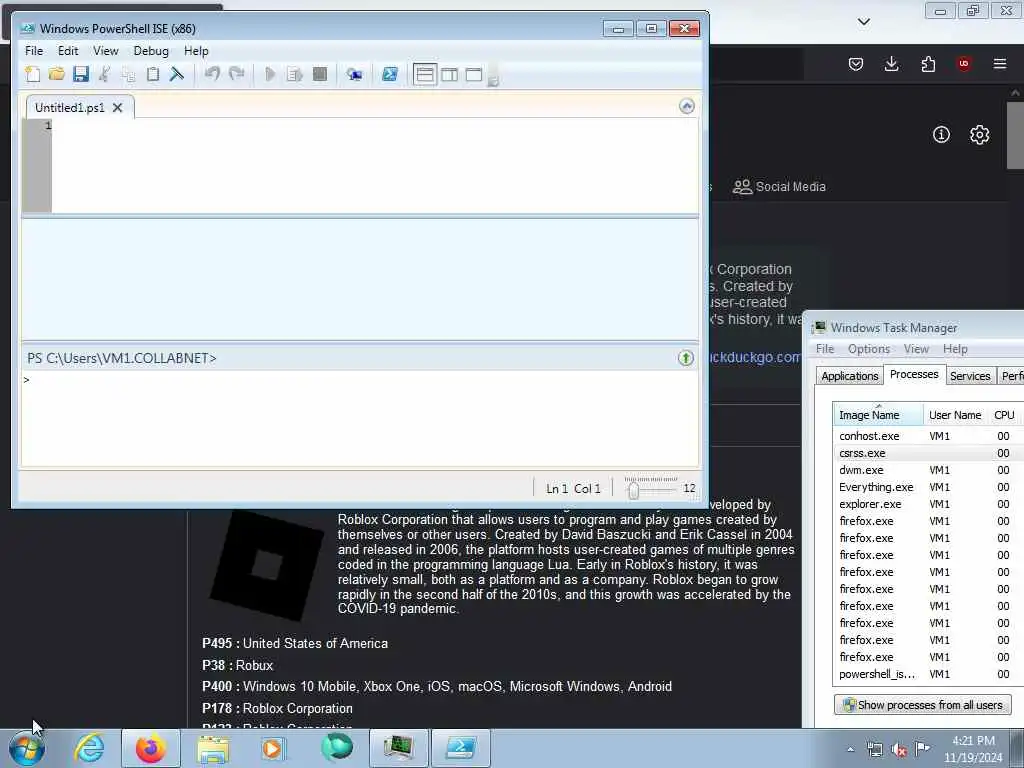Open Task Manager Options menu
1024x768 pixels.
pyautogui.click(x=869, y=349)
